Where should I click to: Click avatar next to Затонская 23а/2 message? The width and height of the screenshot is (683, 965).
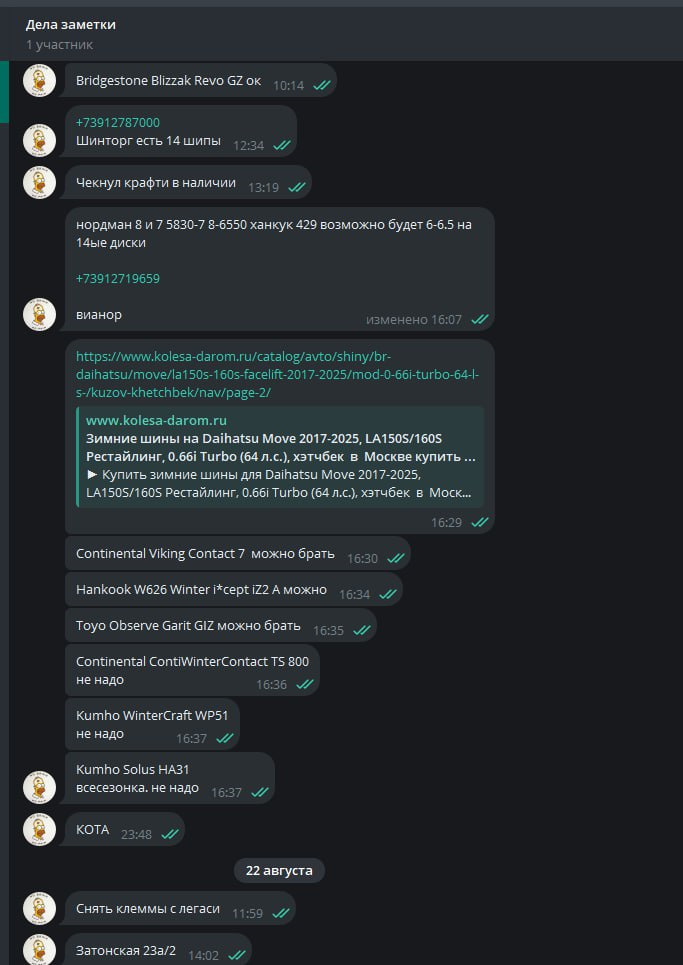[x=39, y=950]
